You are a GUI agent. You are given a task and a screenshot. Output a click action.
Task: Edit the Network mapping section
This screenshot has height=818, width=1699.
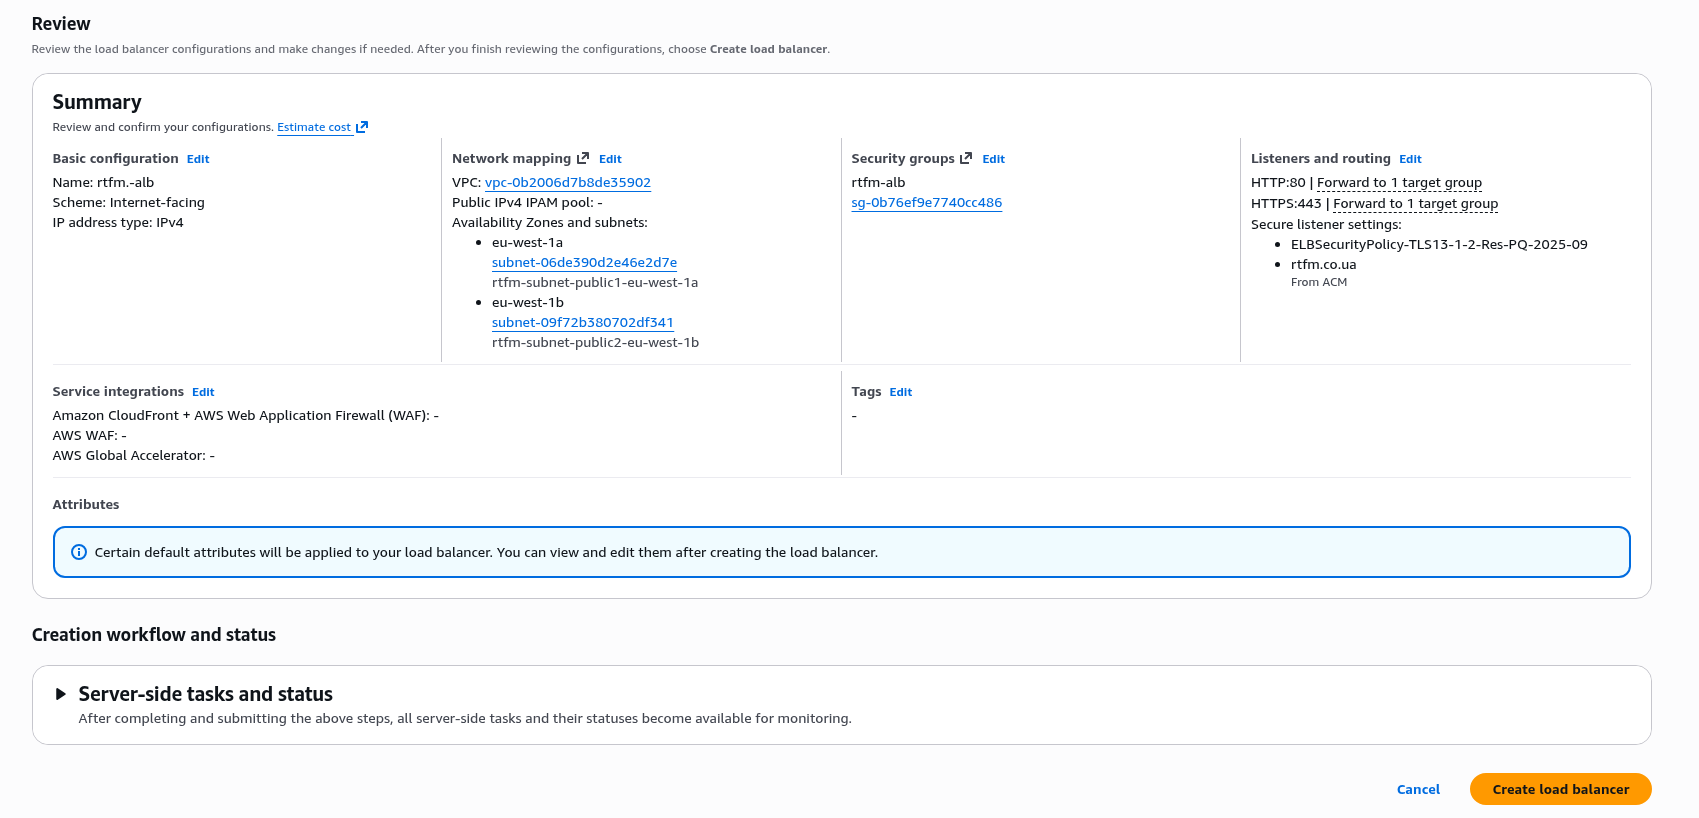(x=610, y=159)
